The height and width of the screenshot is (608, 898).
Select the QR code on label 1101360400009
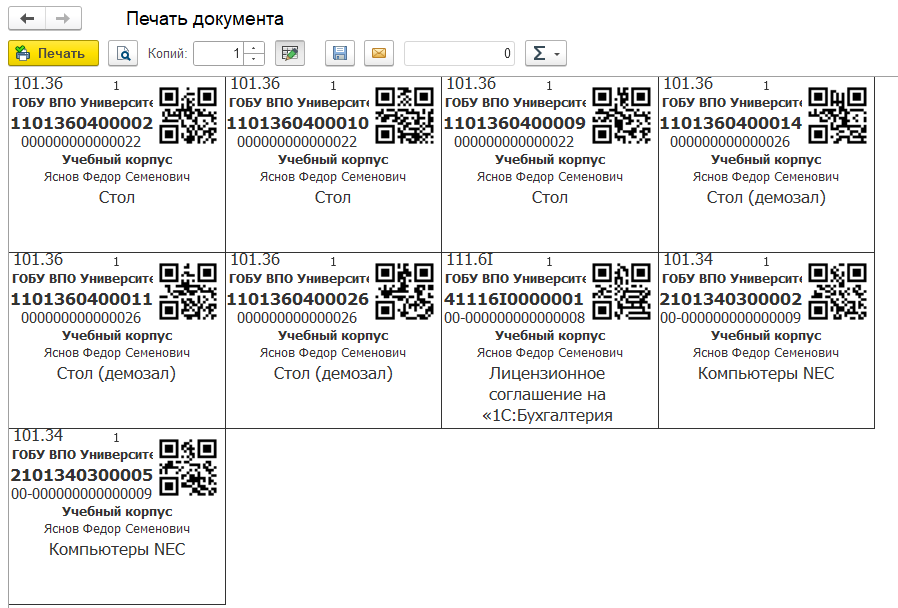(621, 115)
